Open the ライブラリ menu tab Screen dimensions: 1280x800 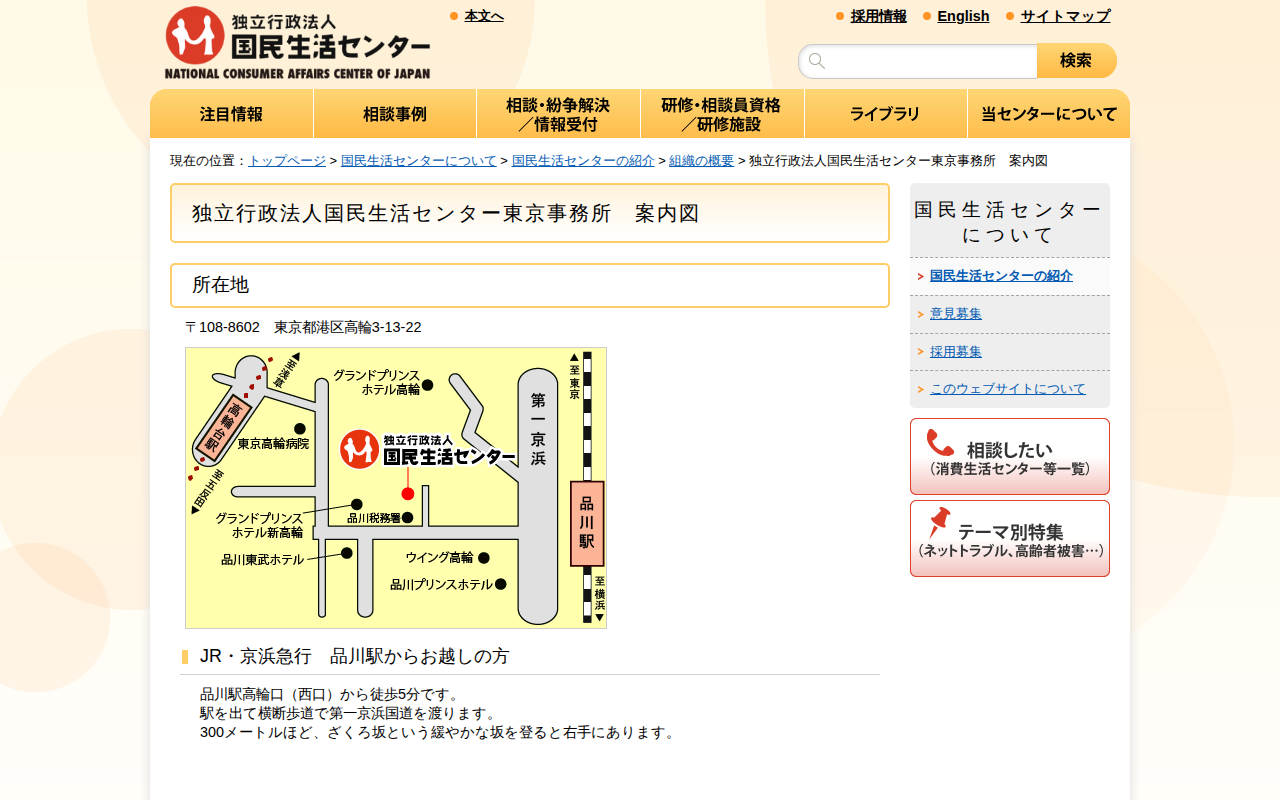pyautogui.click(x=885, y=114)
